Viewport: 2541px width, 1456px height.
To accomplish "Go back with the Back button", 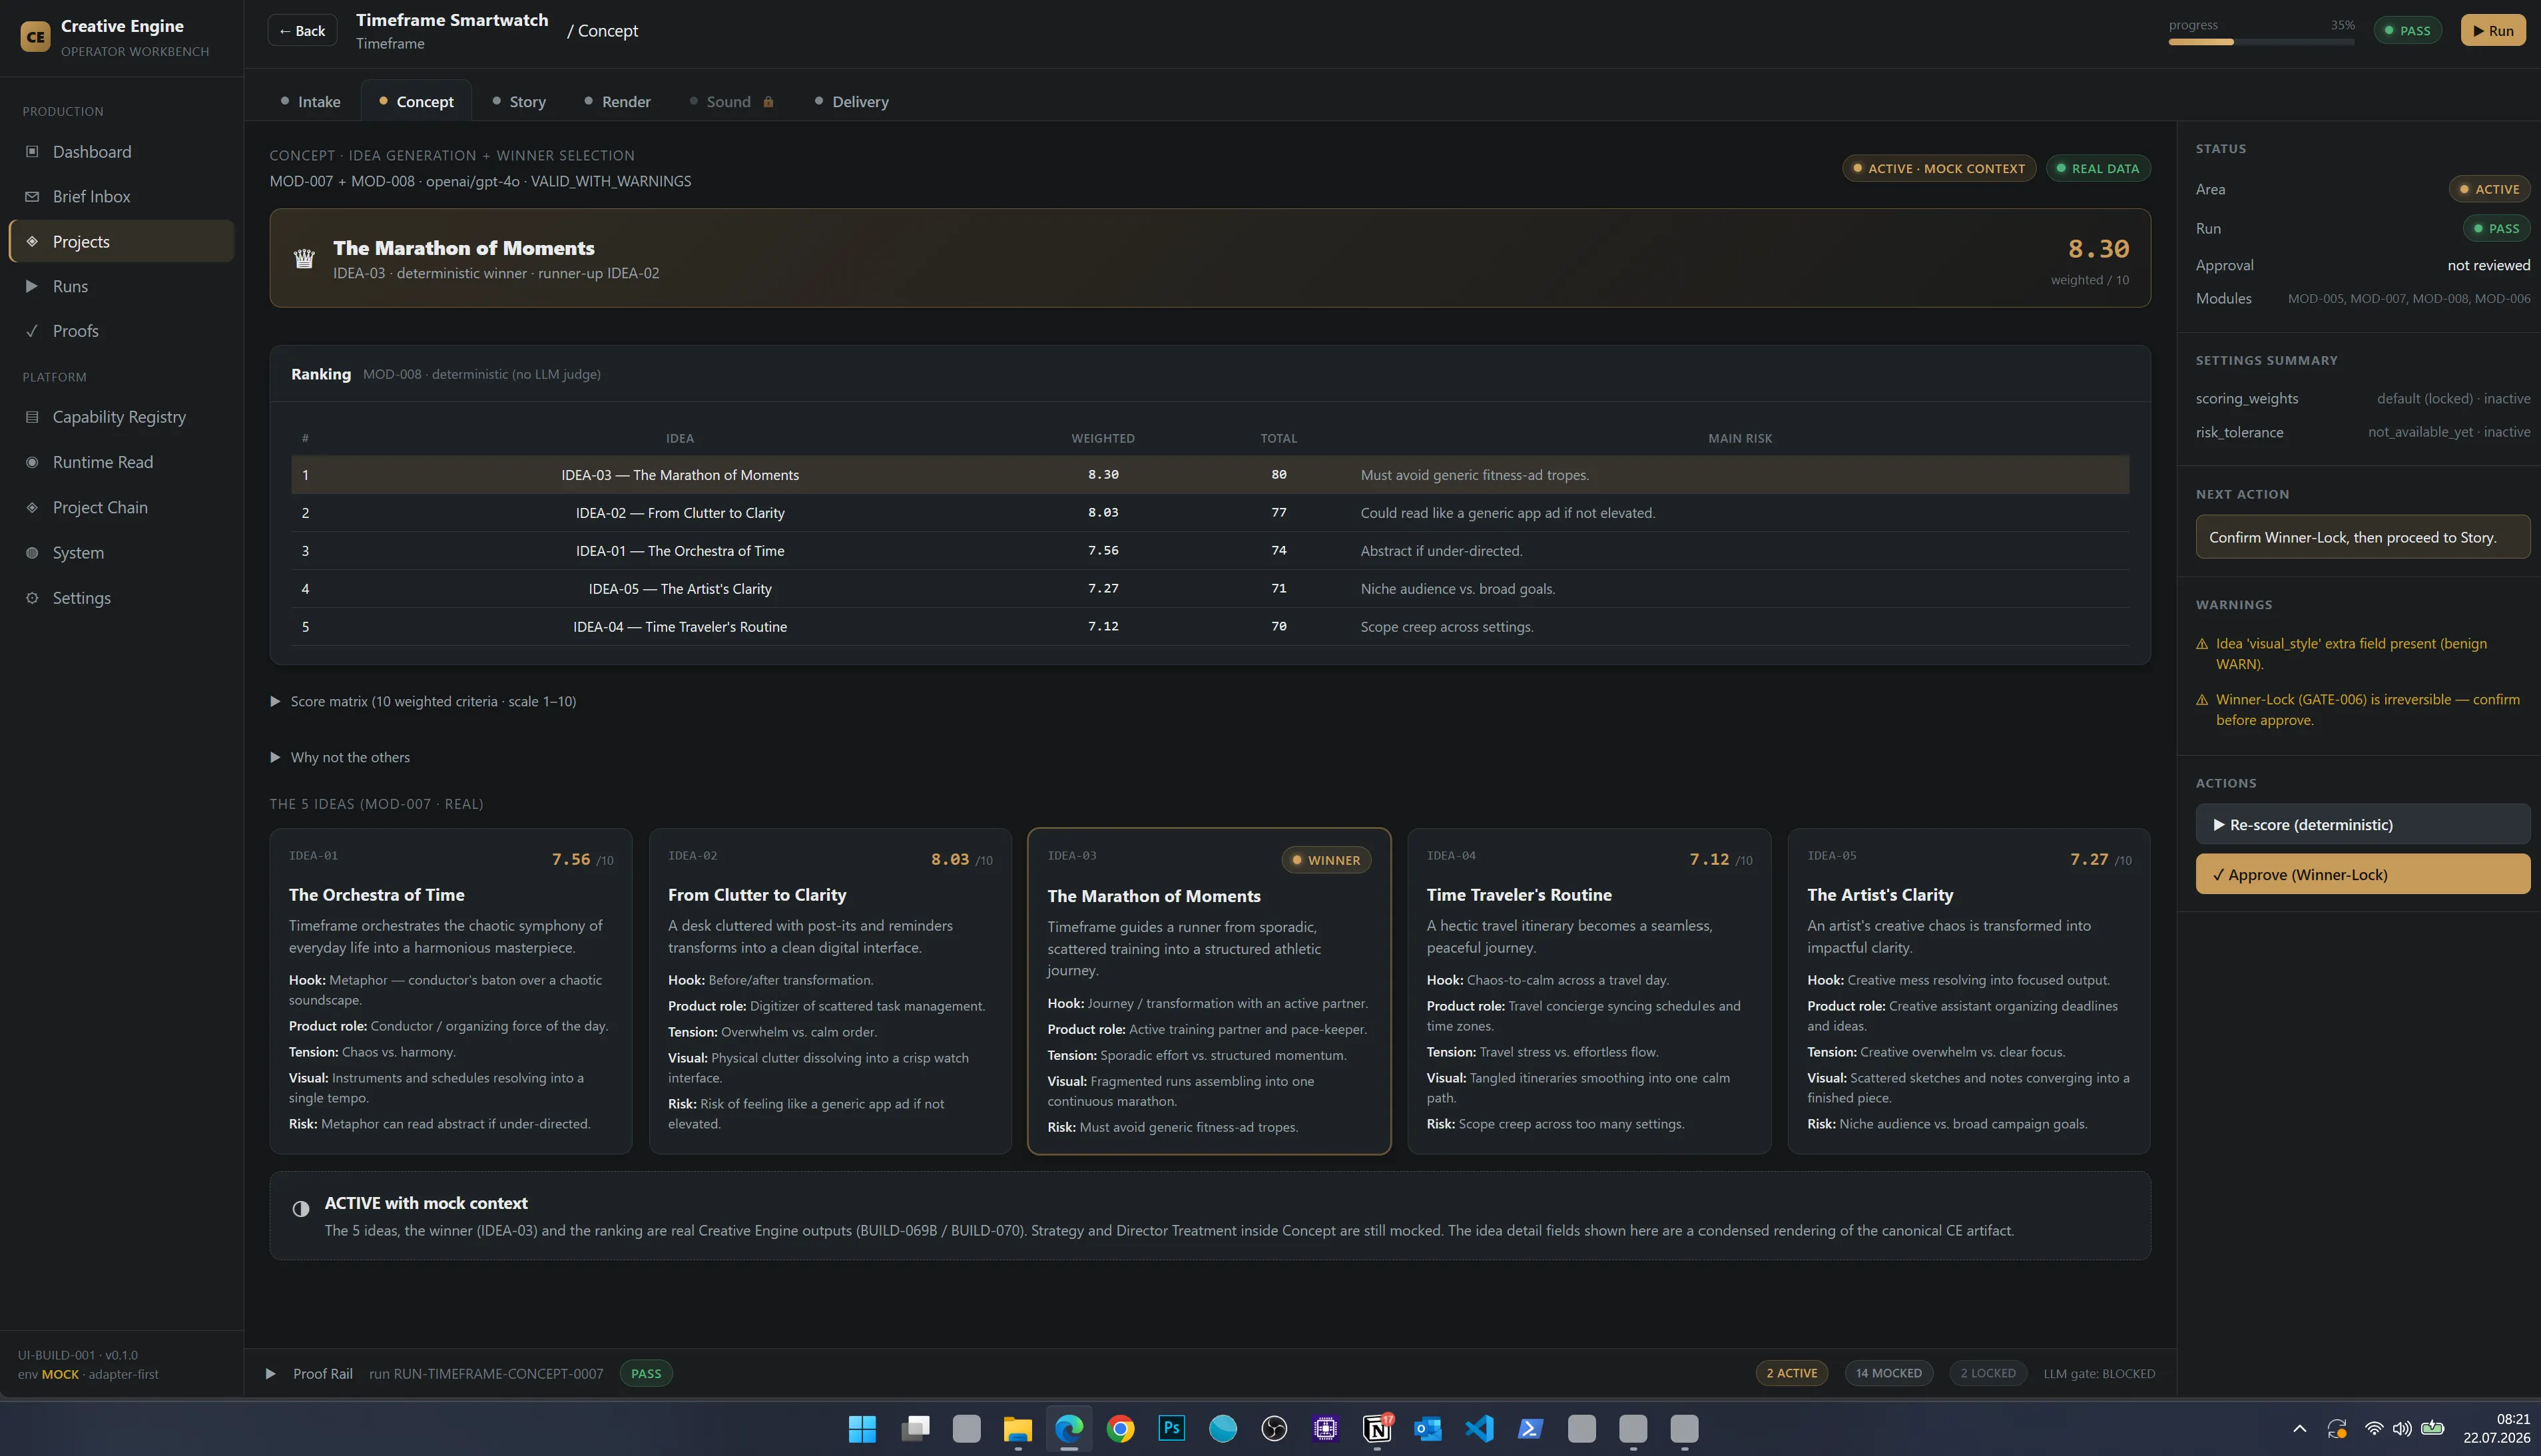I will click(x=302, y=30).
